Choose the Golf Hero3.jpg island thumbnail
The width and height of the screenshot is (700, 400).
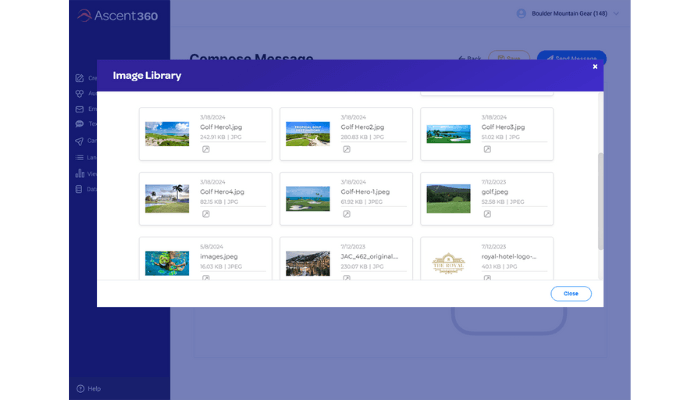click(448, 134)
